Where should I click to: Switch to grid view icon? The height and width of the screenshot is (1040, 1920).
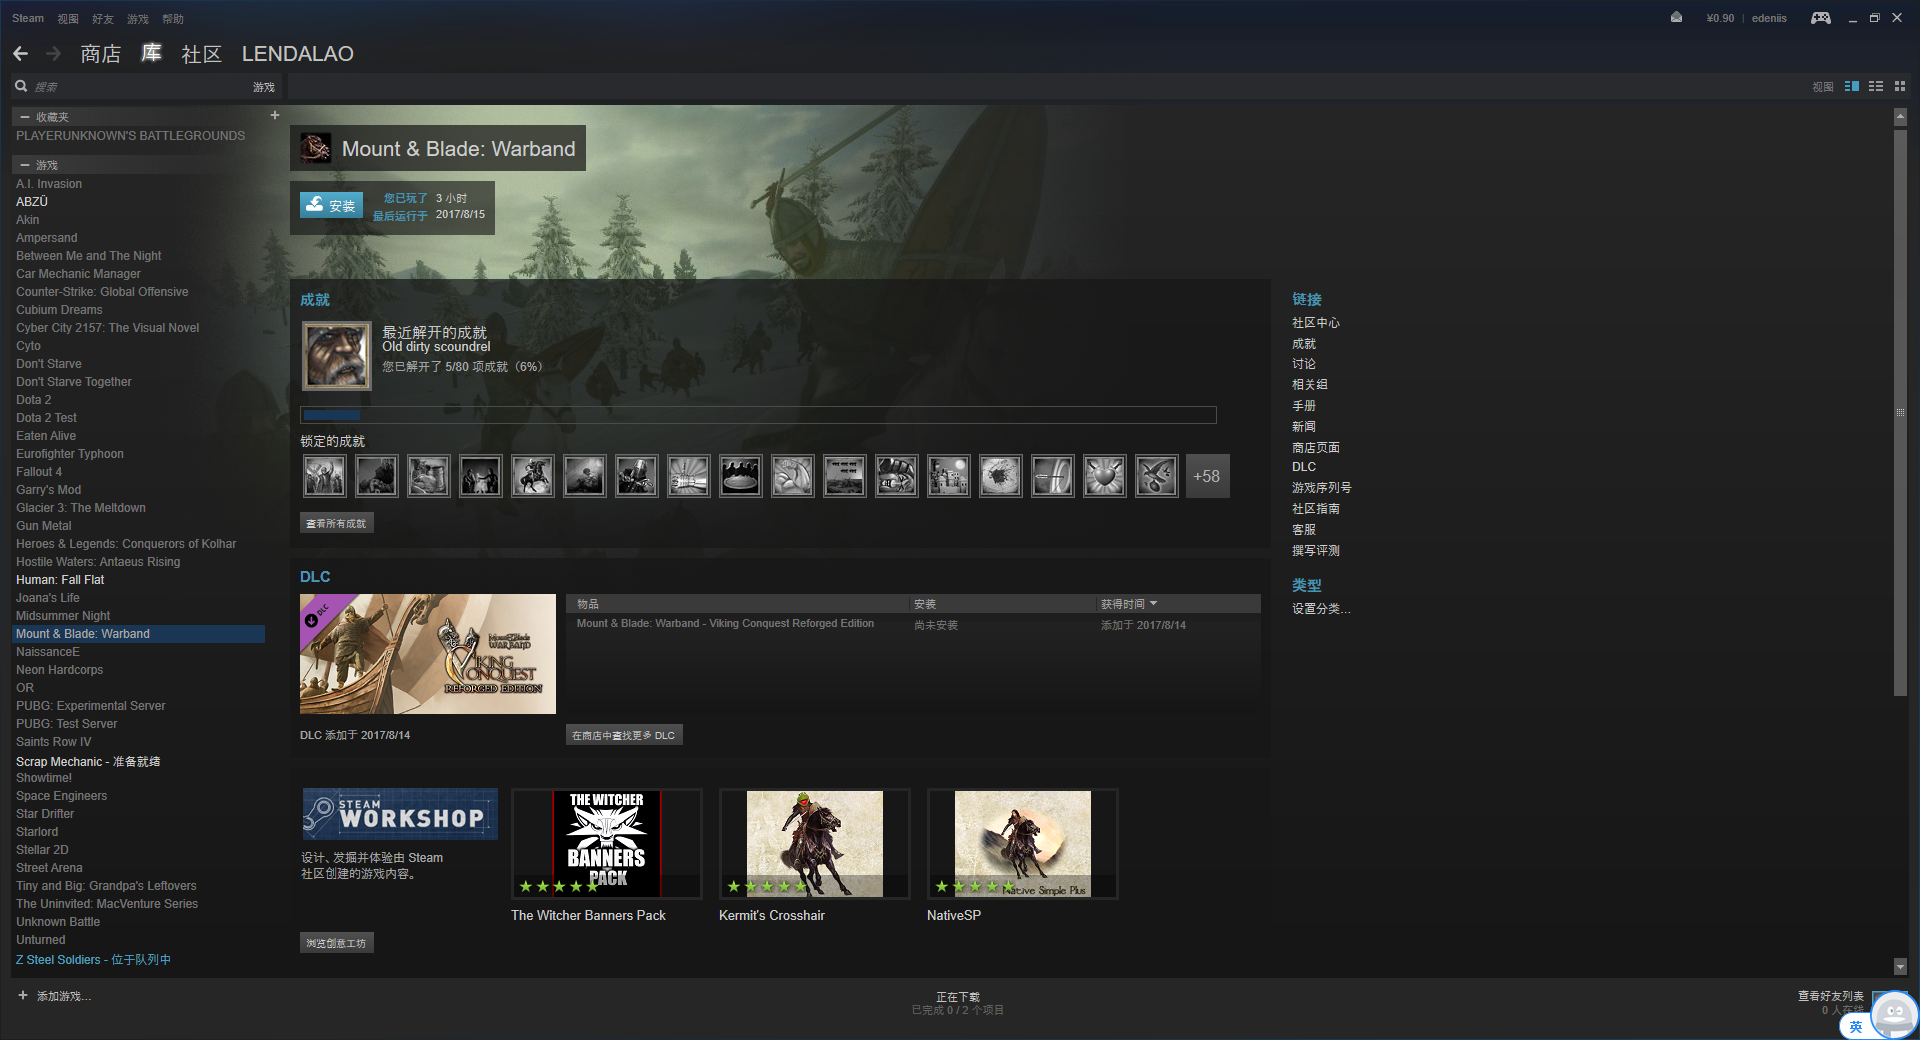1900,86
